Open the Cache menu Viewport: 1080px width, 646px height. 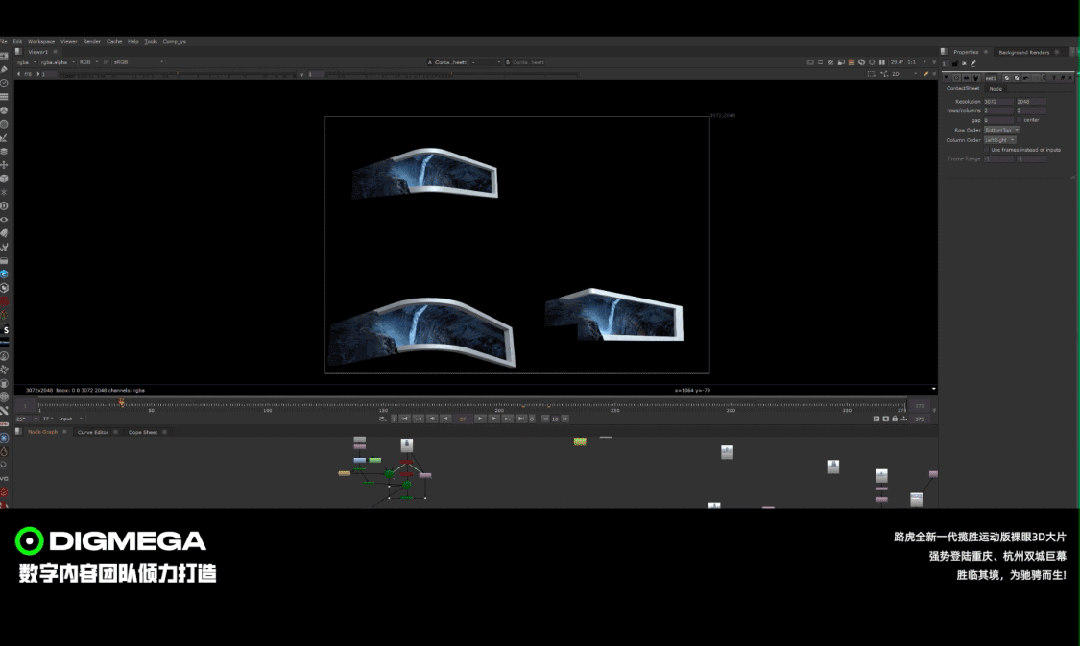pyautogui.click(x=114, y=41)
